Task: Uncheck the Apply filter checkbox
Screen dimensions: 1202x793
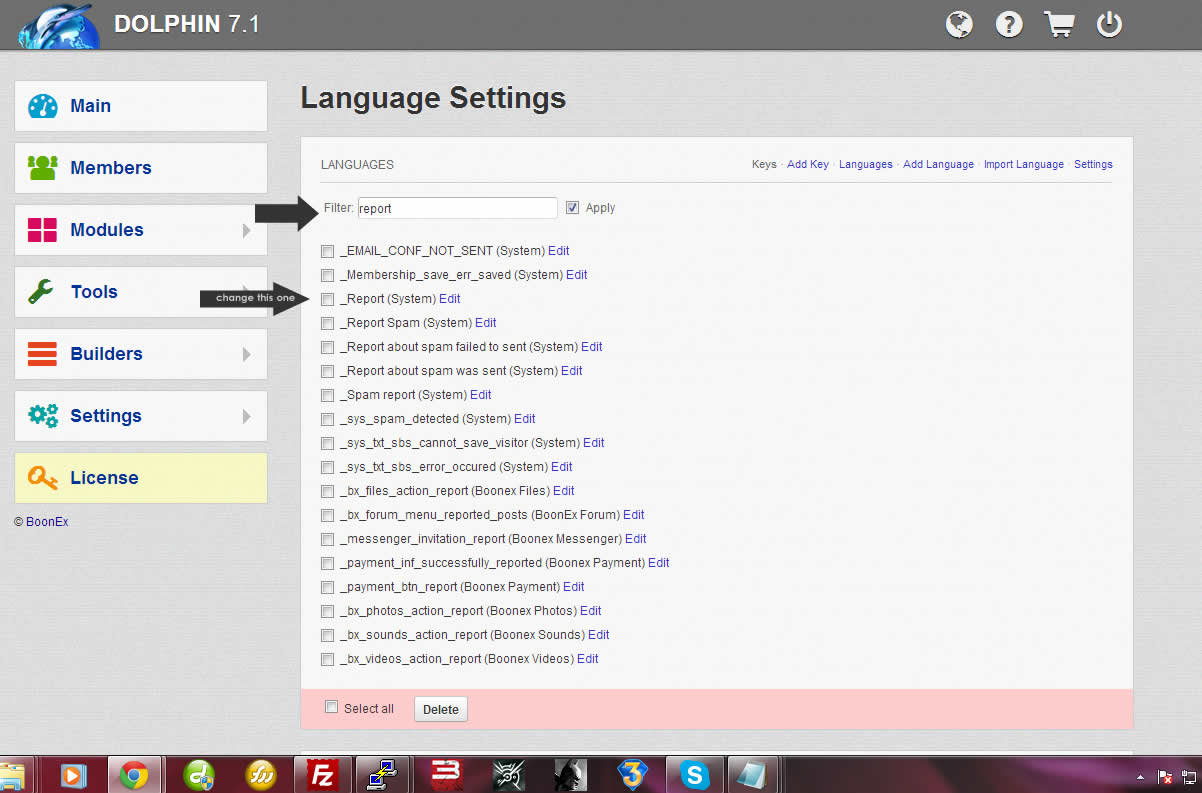Action: (x=572, y=208)
